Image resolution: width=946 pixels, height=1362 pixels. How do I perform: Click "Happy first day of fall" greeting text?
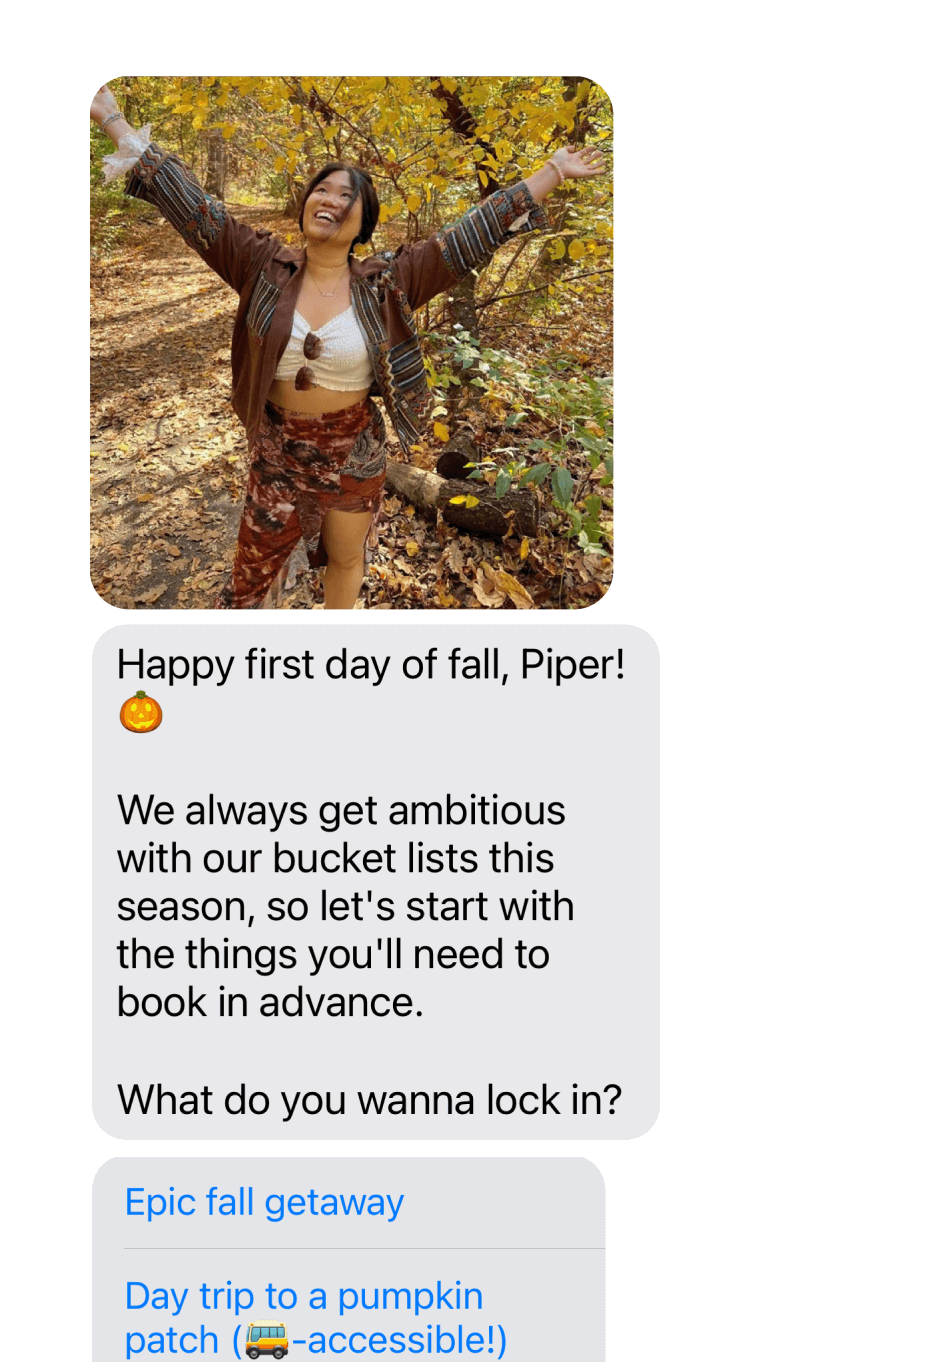[x=312, y=665]
